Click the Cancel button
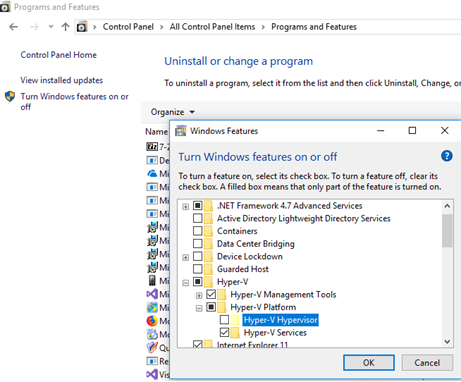Viewport: 461px width, 382px height. (x=427, y=363)
